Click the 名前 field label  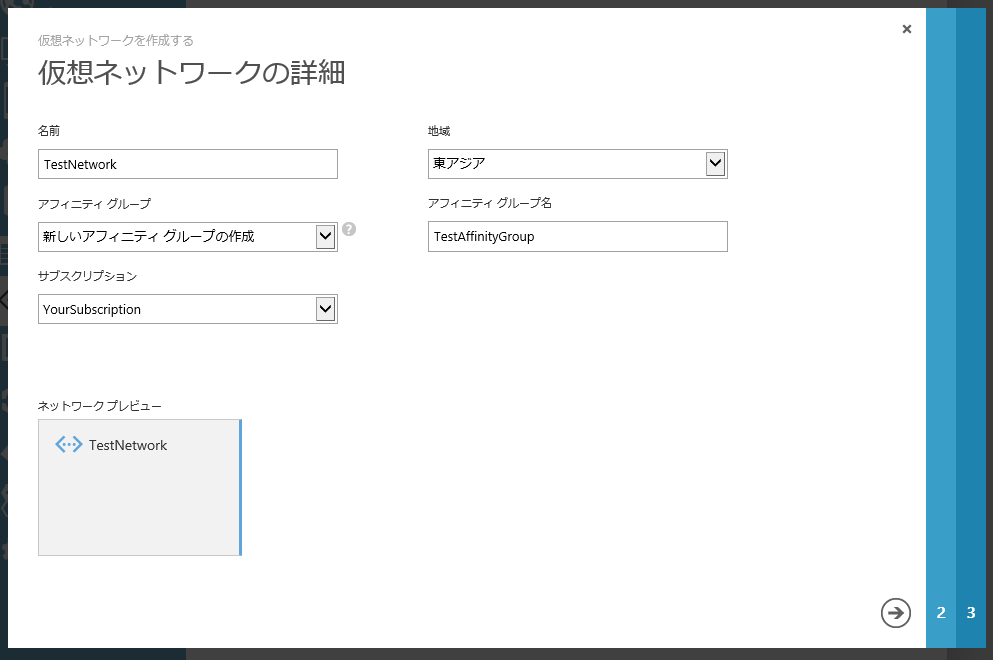(50, 131)
